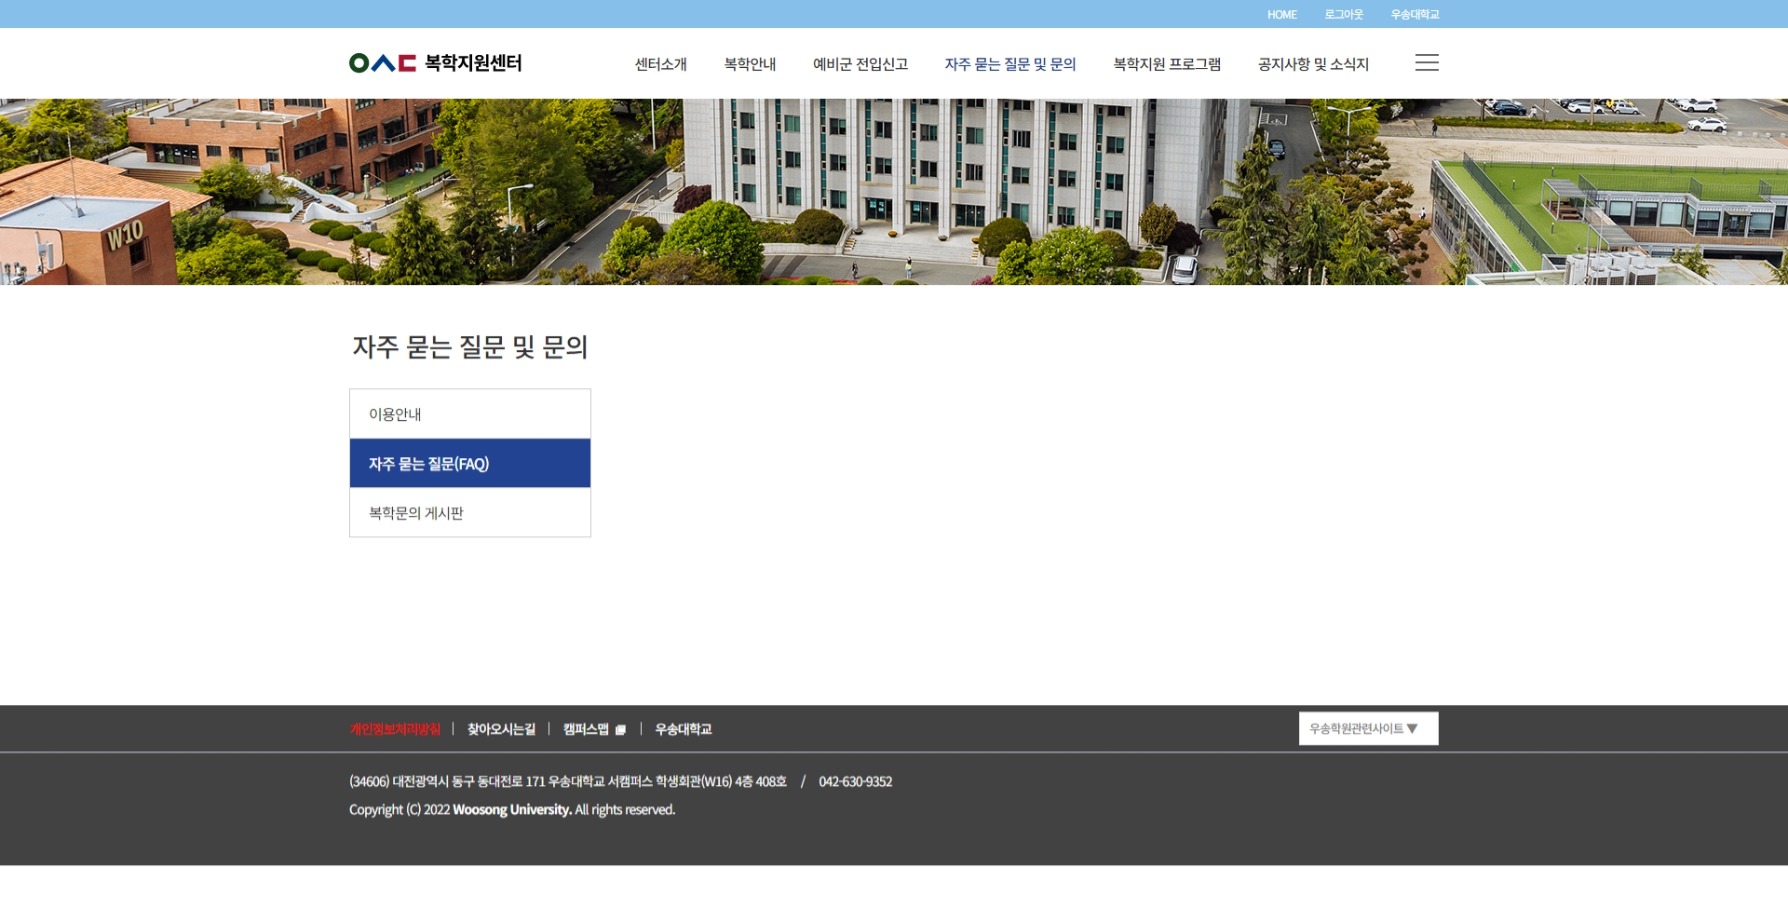
Task: Click the OAC 복학지원센터 logo
Action: click(435, 63)
